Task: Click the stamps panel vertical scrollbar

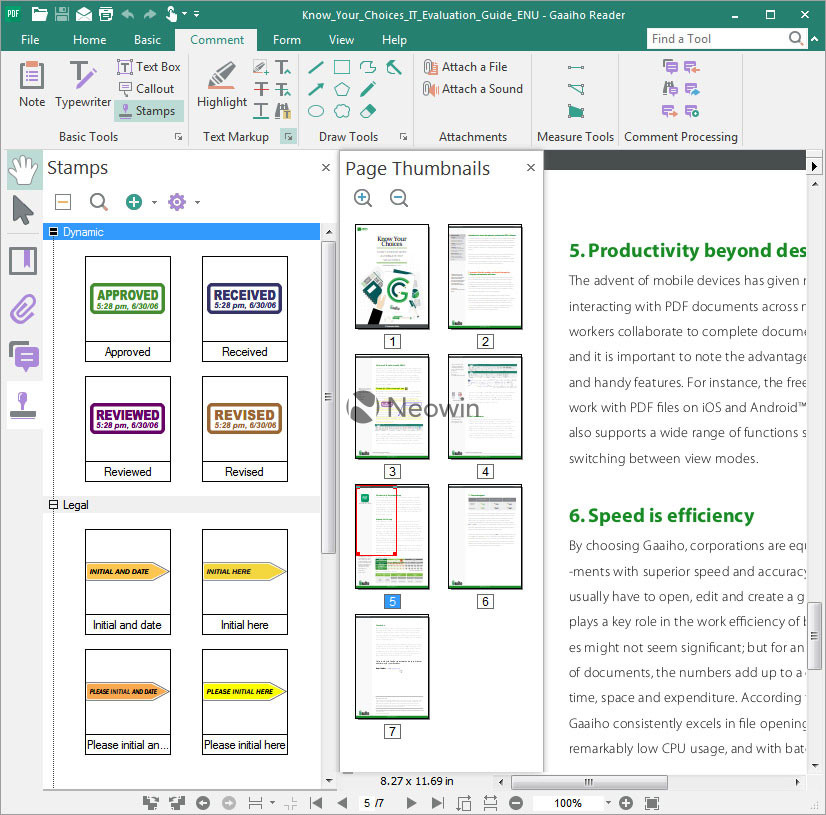Action: click(x=329, y=398)
